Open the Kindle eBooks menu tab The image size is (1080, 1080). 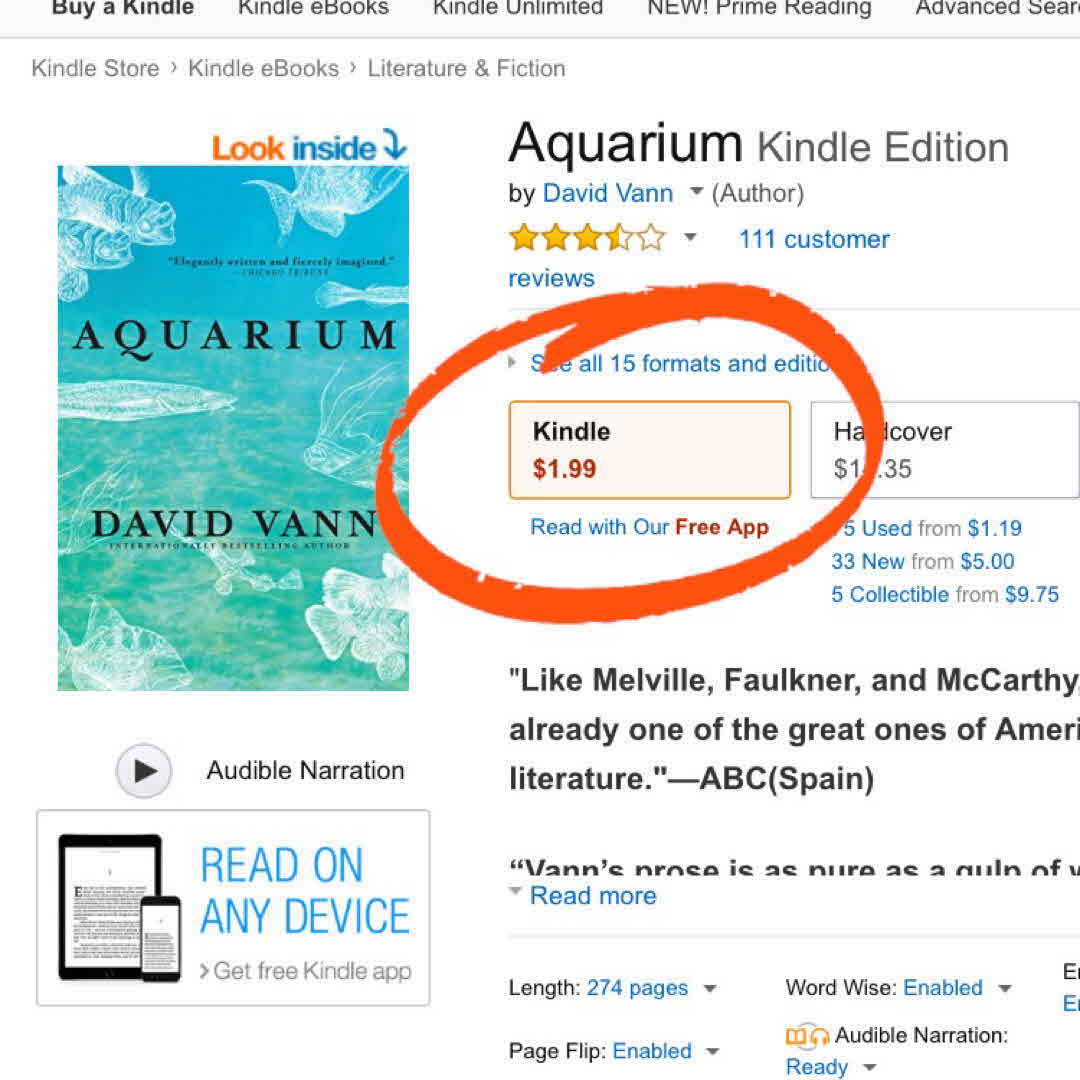[313, 8]
